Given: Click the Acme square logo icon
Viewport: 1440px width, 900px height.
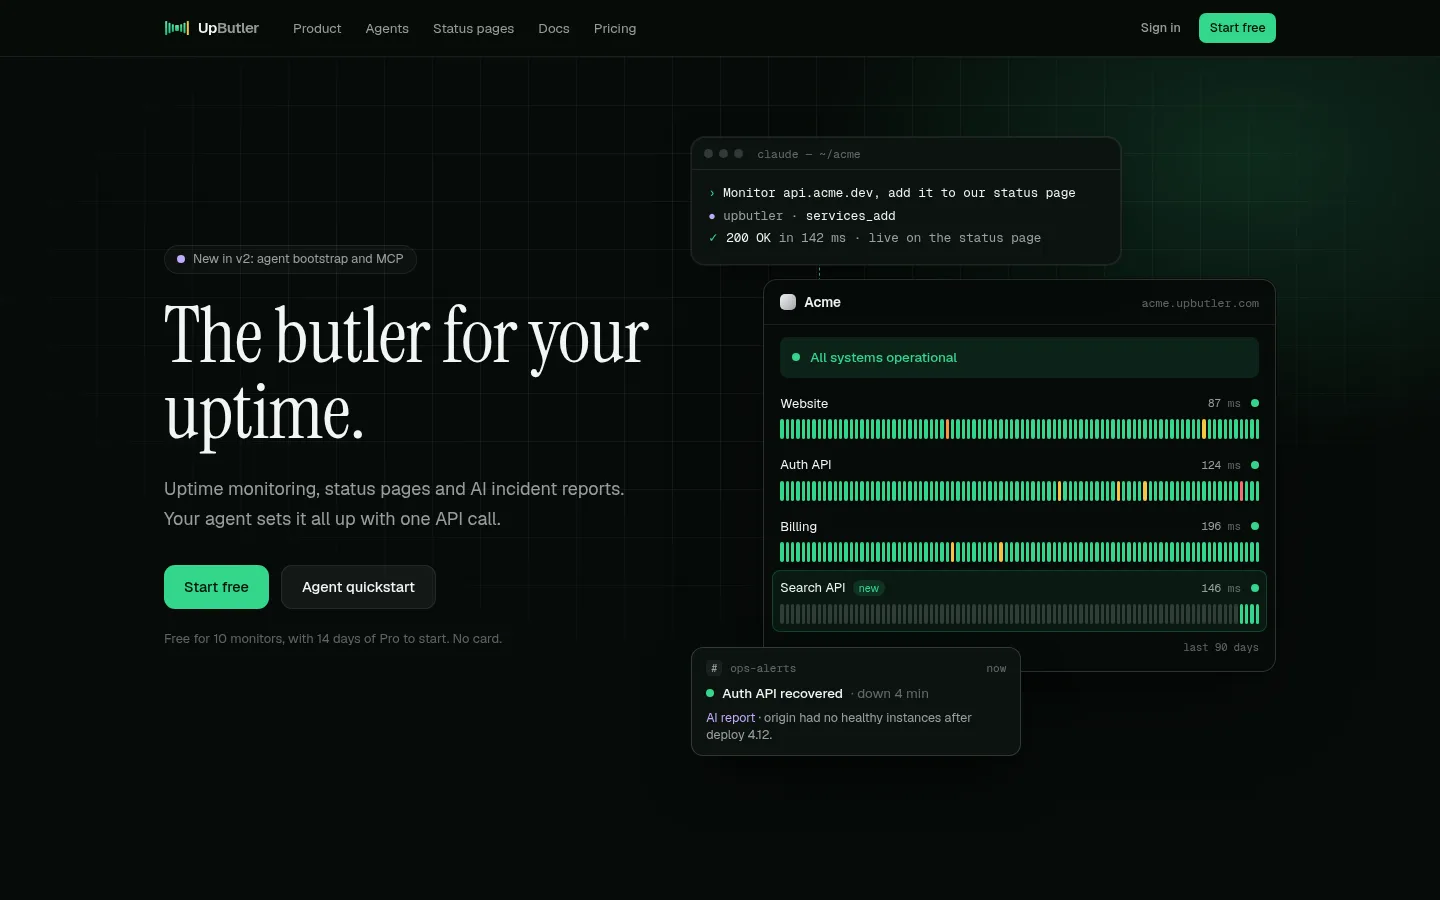Looking at the screenshot, I should (788, 302).
